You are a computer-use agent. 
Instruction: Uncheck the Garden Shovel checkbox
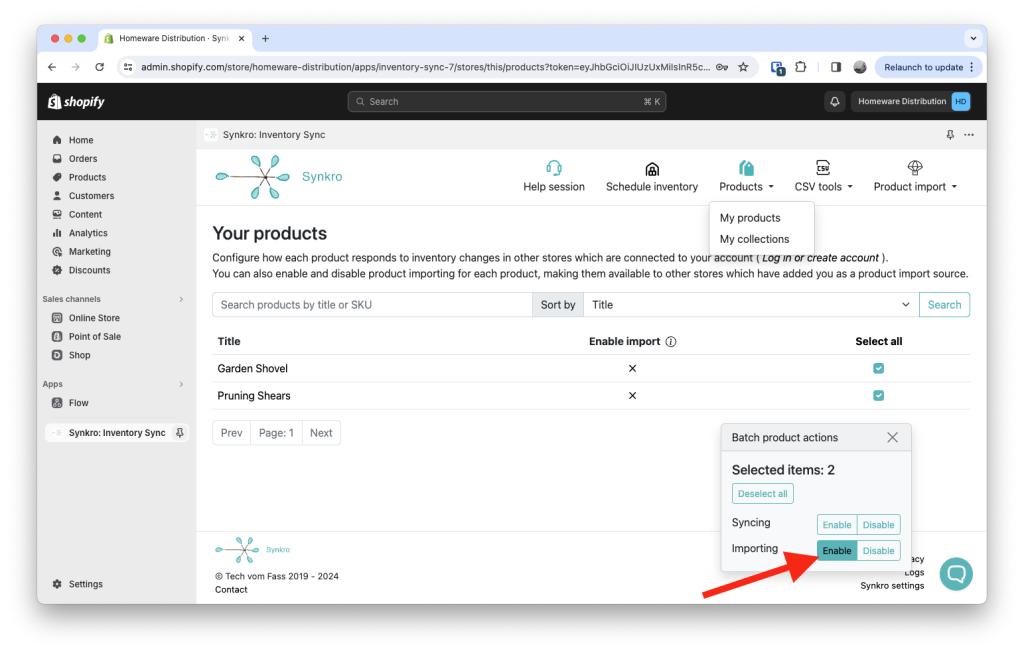pyautogui.click(x=878, y=368)
